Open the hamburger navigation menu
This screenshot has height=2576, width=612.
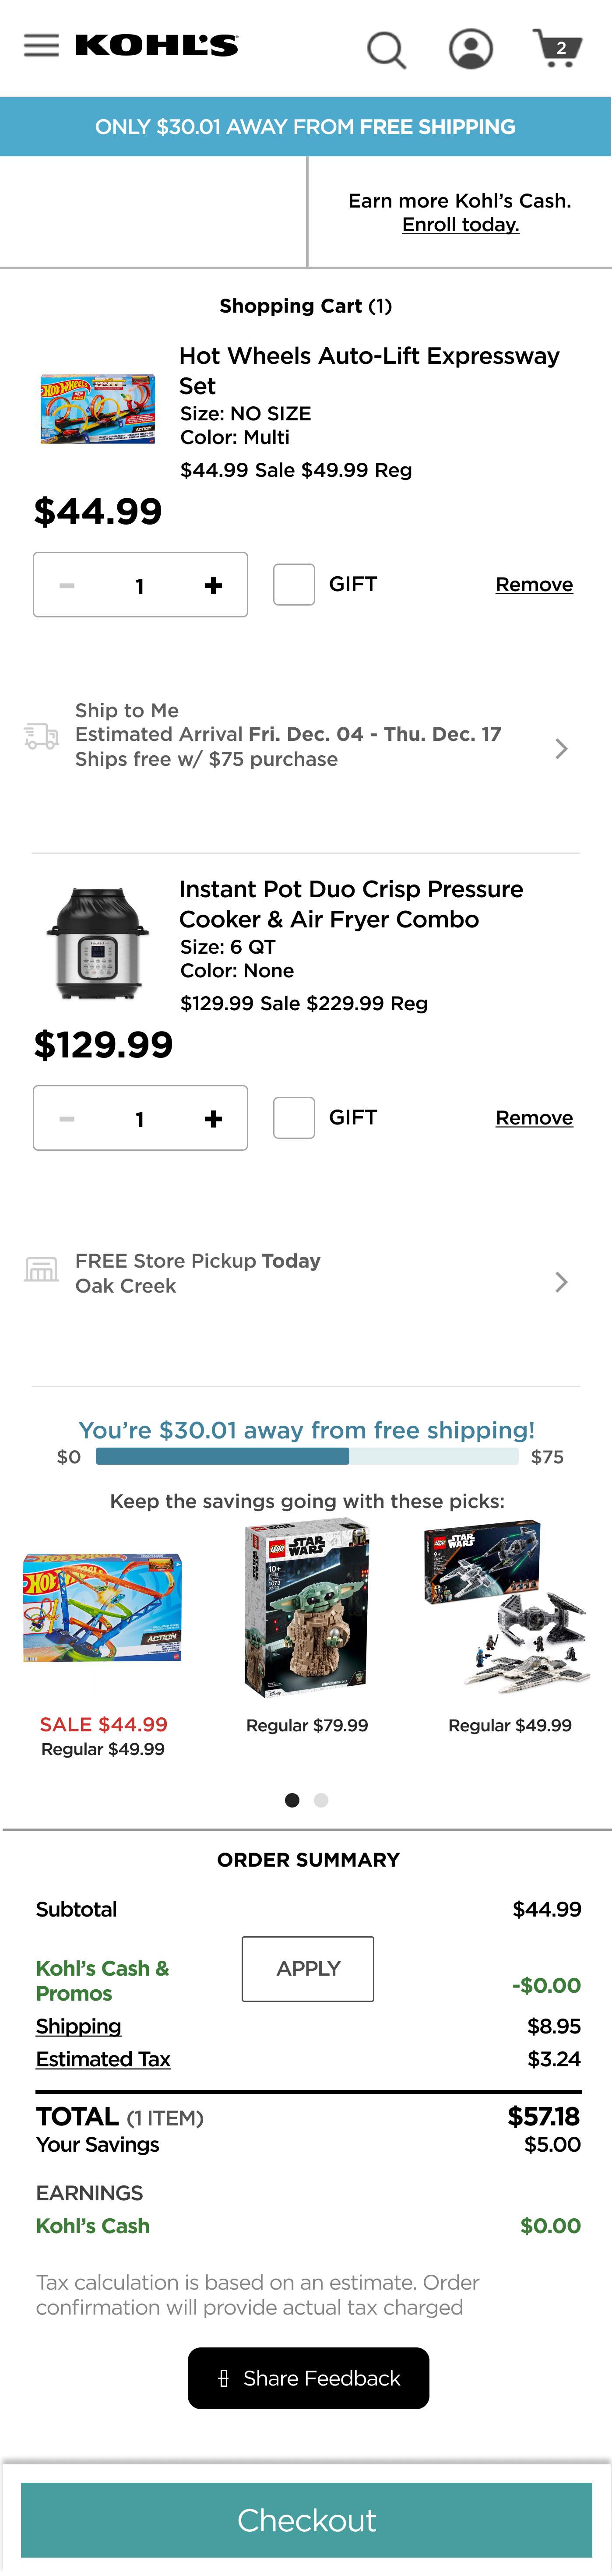click(x=41, y=46)
